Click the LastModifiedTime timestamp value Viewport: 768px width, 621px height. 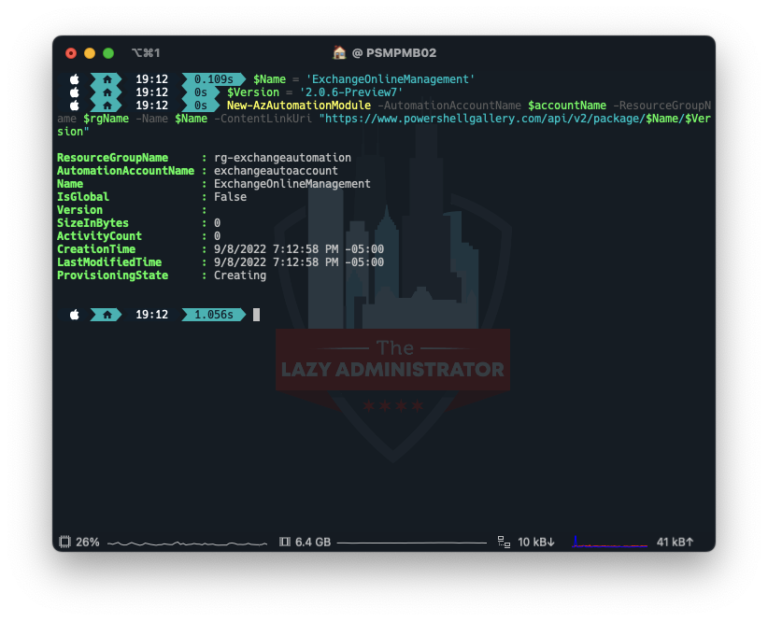point(299,263)
